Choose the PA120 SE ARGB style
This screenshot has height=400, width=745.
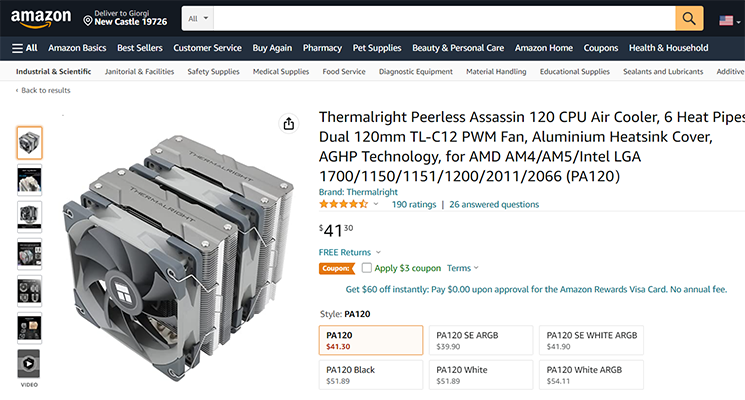[x=481, y=340]
